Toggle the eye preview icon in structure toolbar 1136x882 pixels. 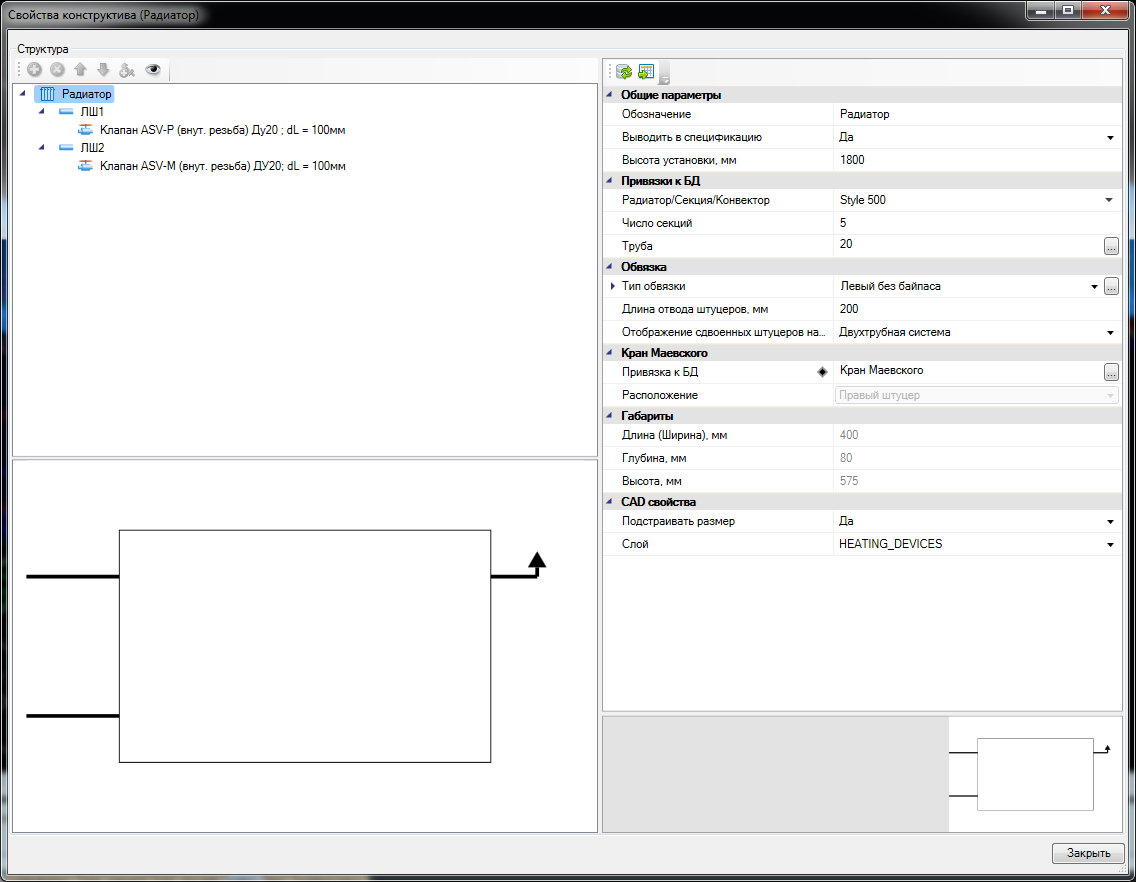[x=153, y=70]
